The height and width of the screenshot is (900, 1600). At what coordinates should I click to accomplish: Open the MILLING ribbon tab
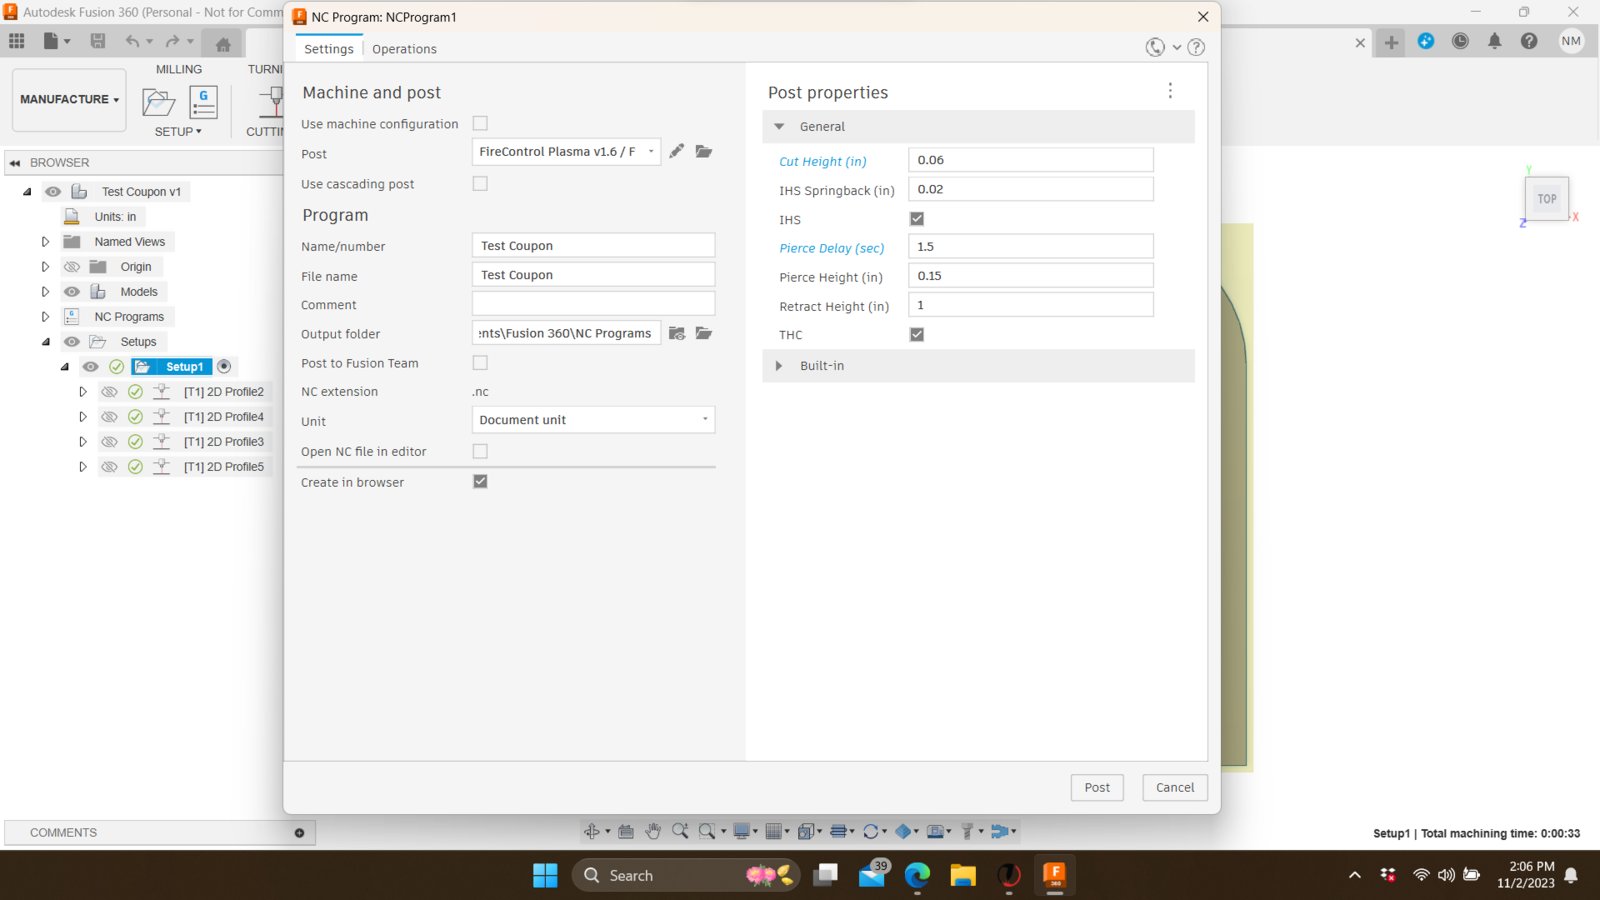tap(179, 69)
